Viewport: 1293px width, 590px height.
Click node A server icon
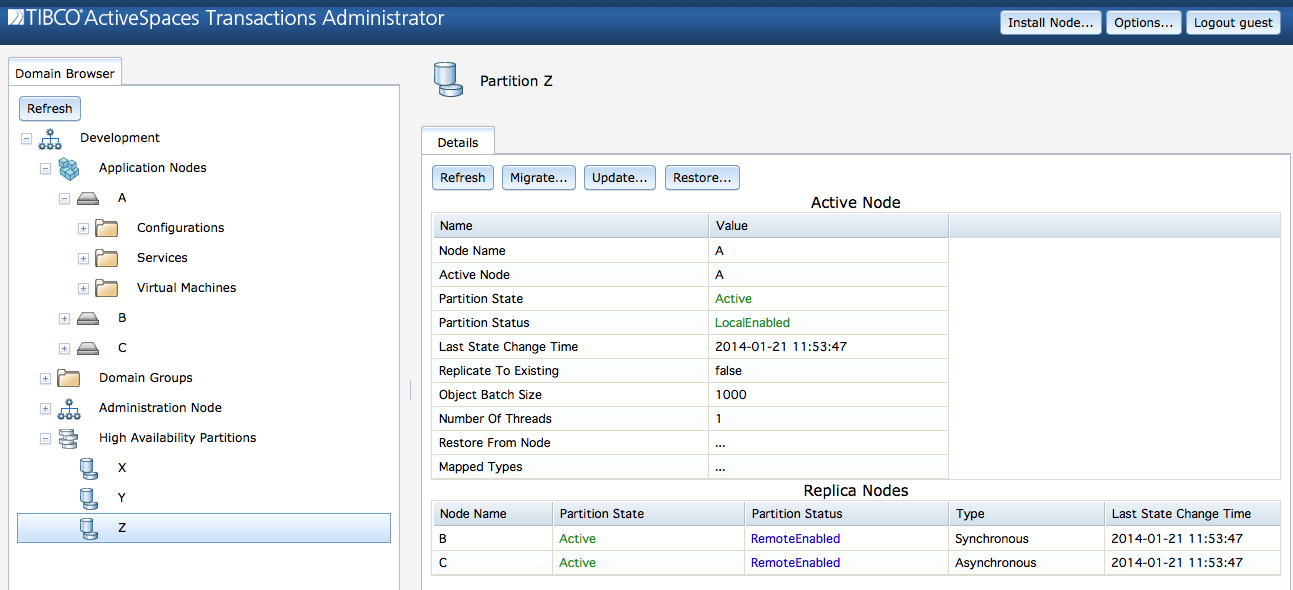click(88, 198)
